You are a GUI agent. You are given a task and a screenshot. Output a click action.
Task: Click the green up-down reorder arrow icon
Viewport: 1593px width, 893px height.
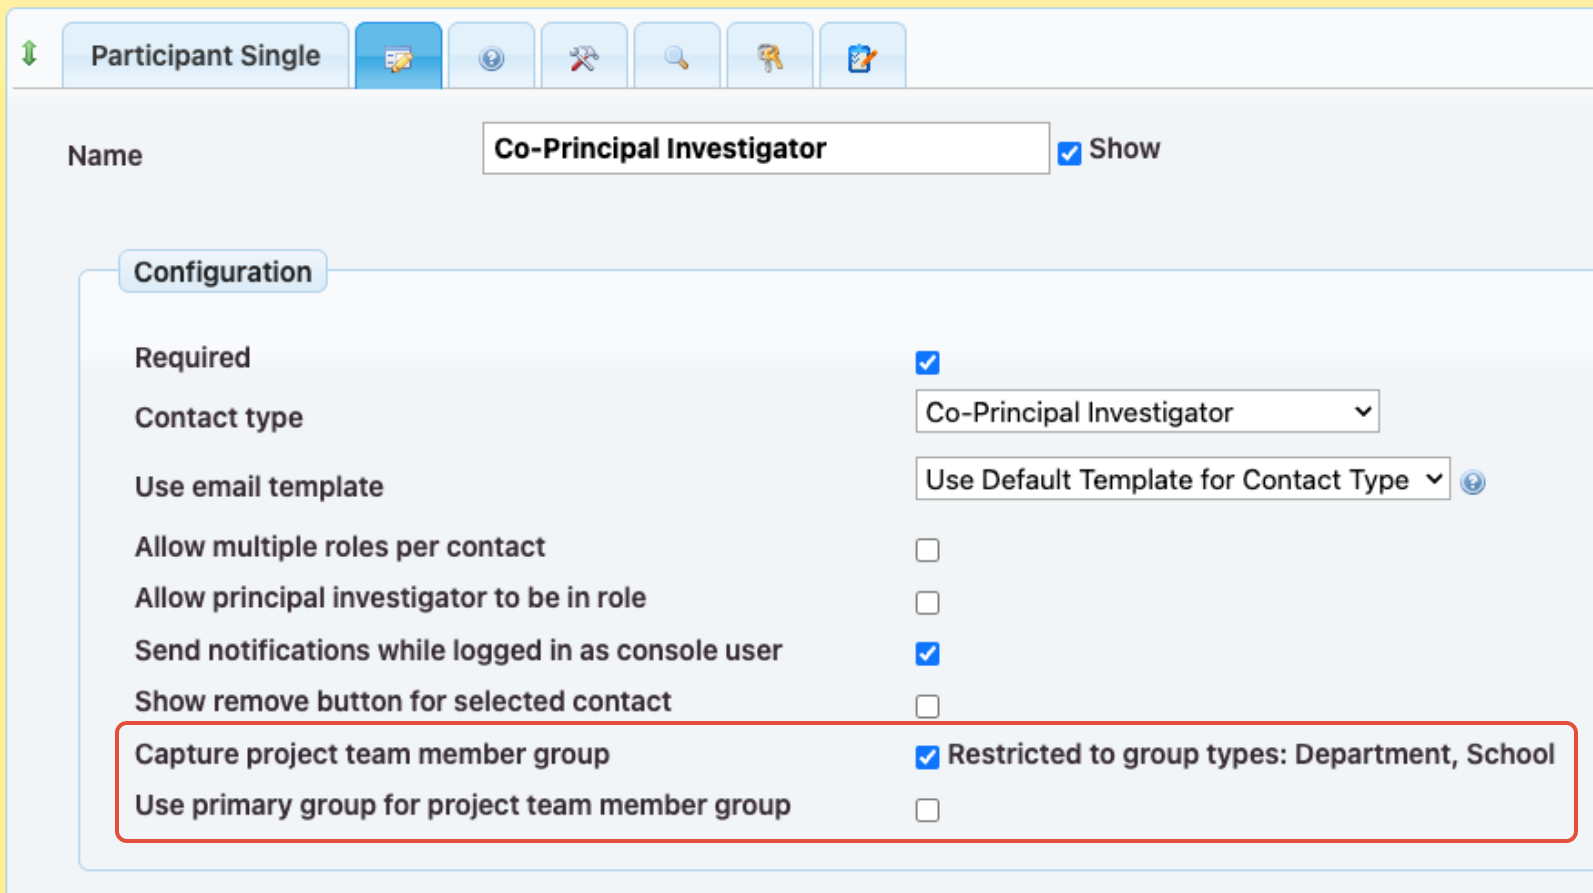[29, 54]
